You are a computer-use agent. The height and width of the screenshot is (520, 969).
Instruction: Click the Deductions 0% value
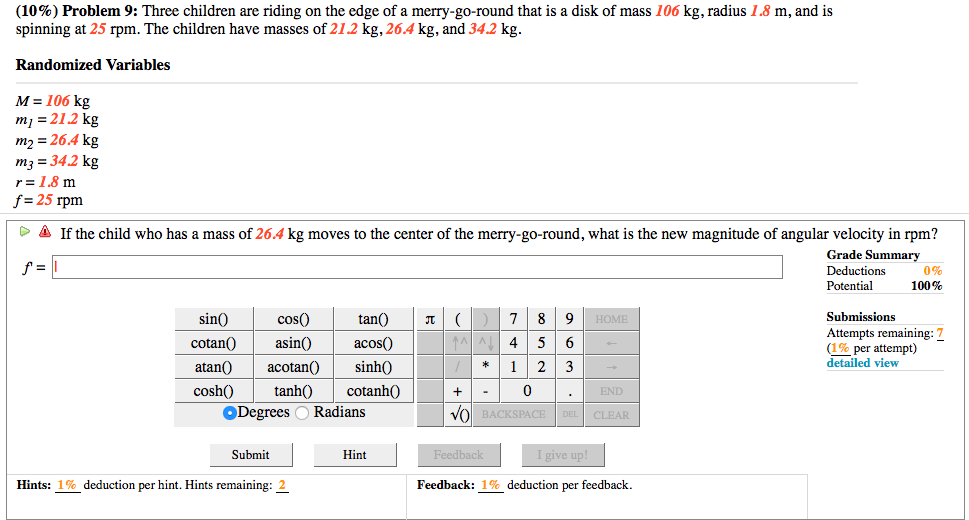[x=933, y=271]
